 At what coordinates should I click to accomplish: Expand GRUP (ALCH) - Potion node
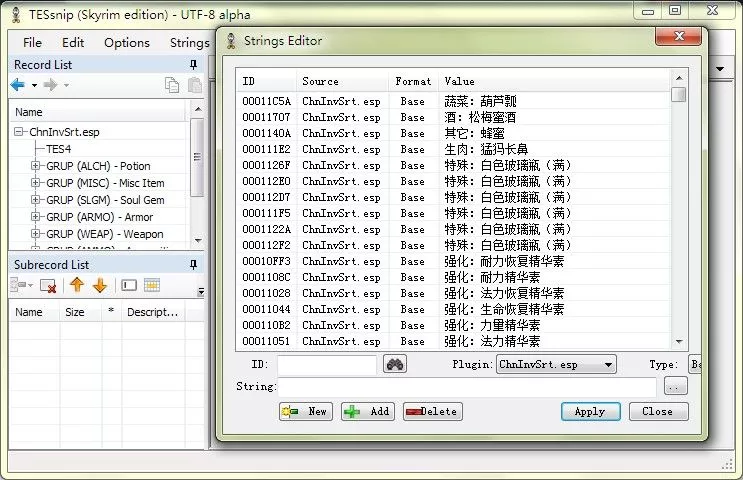coord(35,166)
